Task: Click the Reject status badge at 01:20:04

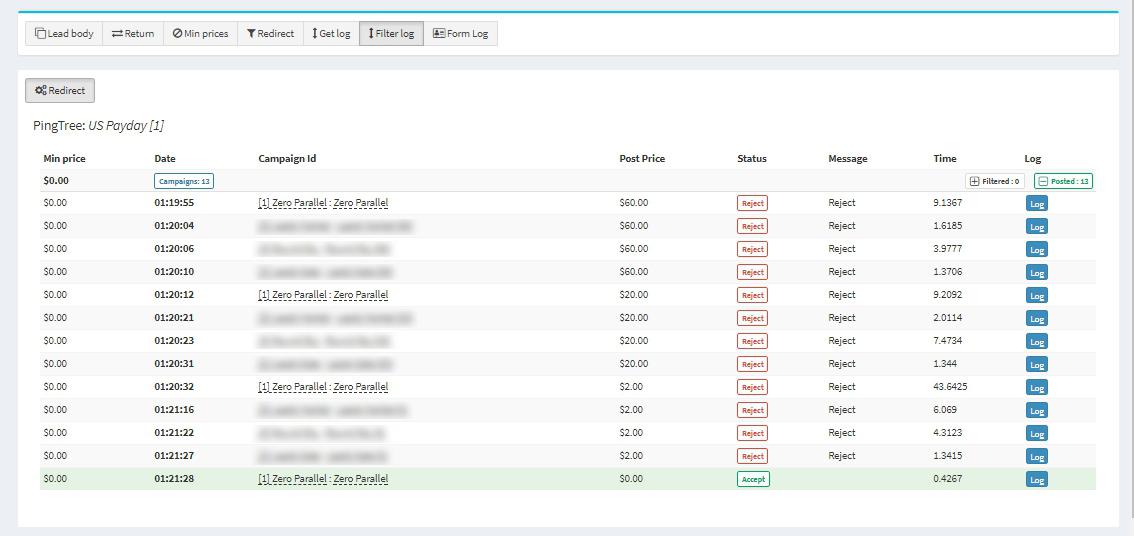Action: click(752, 227)
